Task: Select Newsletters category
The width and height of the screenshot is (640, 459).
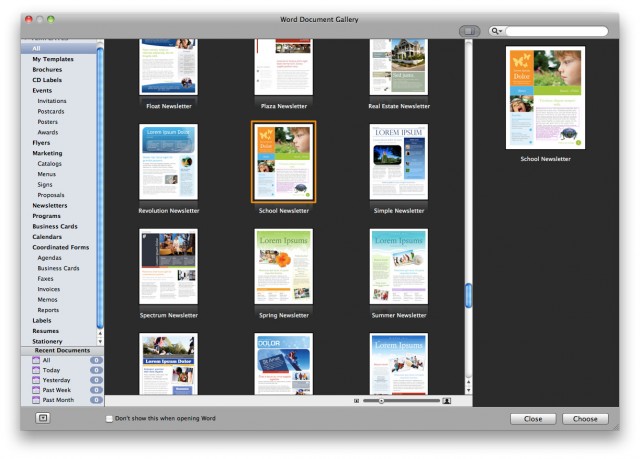Action: point(50,206)
